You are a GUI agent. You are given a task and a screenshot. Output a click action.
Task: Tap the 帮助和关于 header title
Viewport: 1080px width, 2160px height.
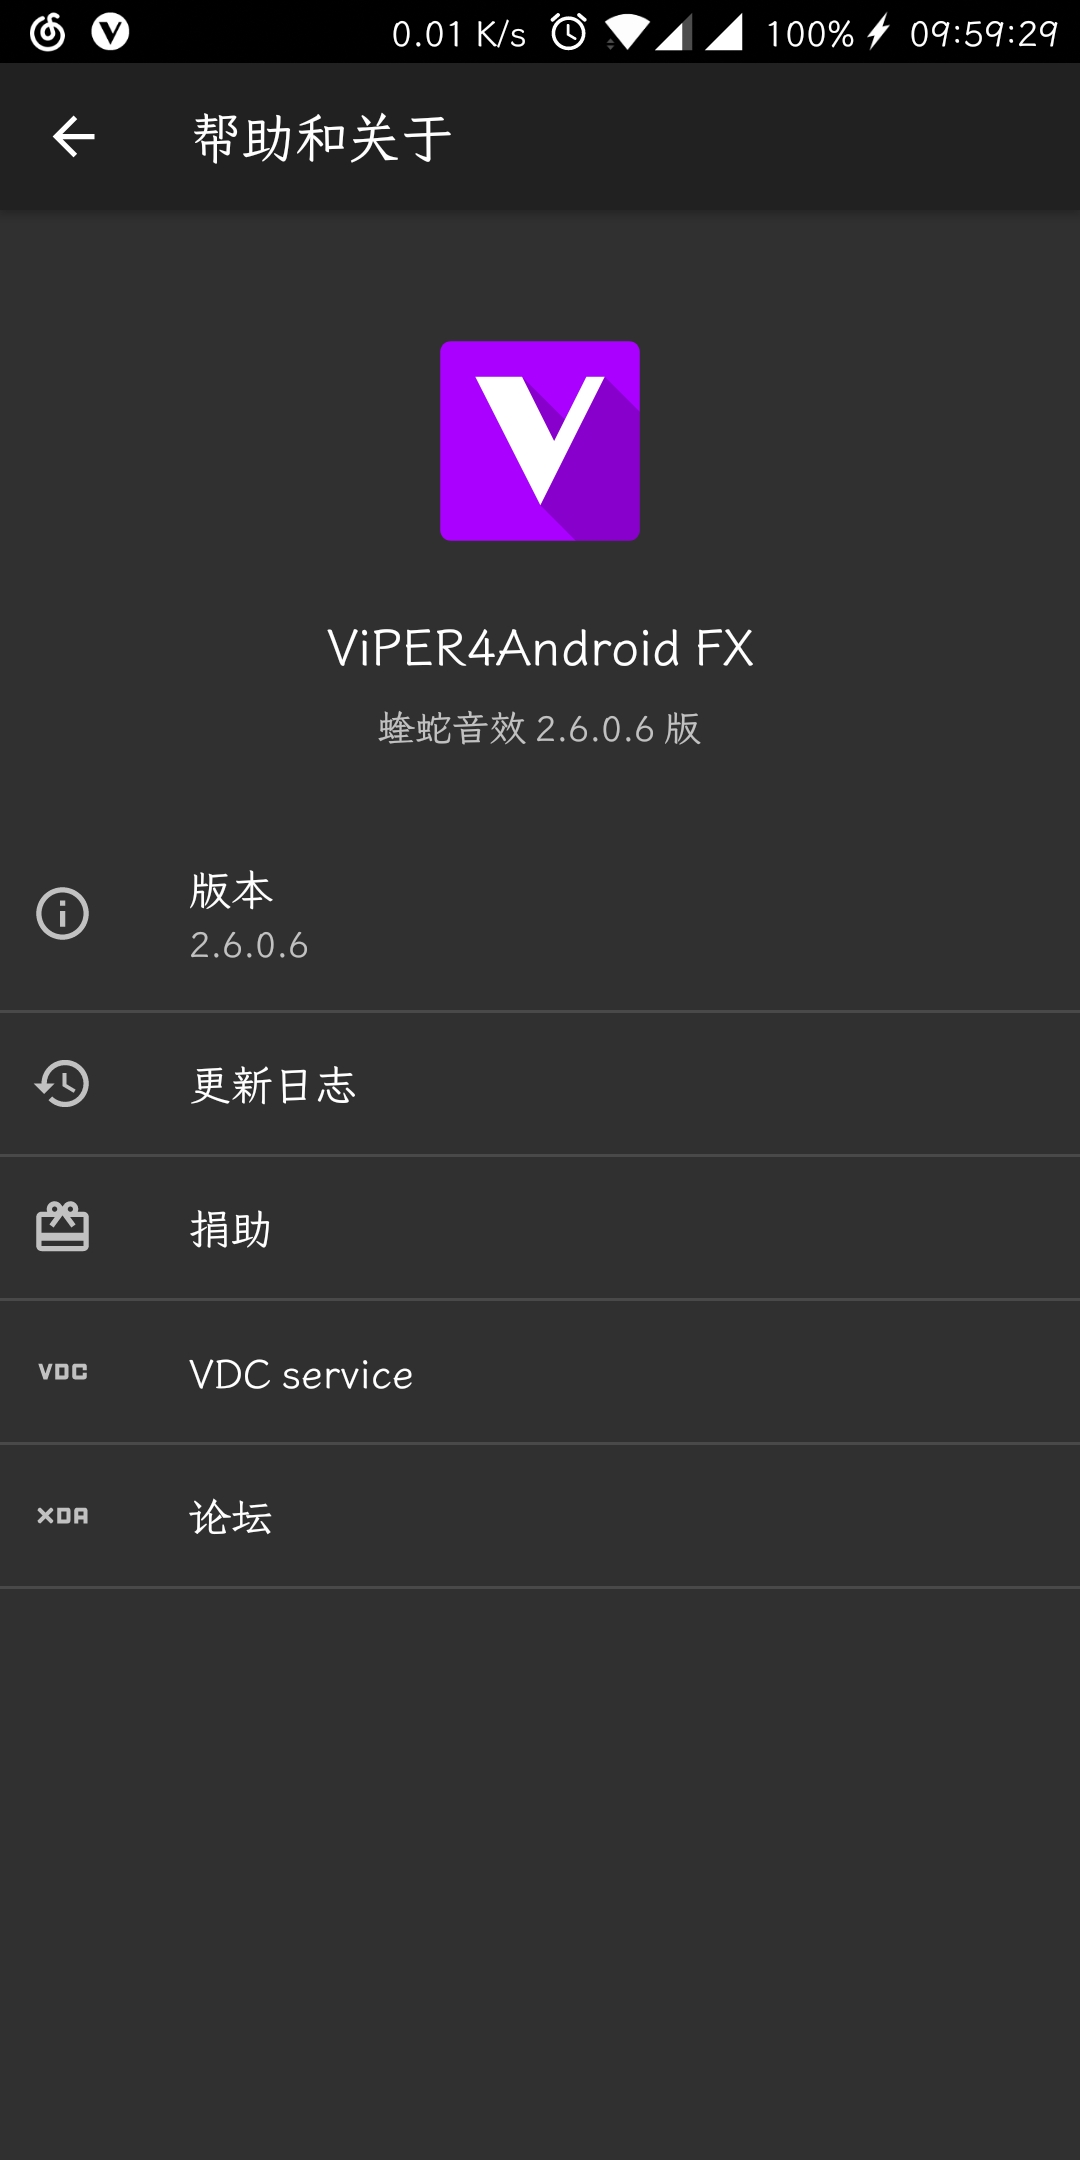pos(322,138)
